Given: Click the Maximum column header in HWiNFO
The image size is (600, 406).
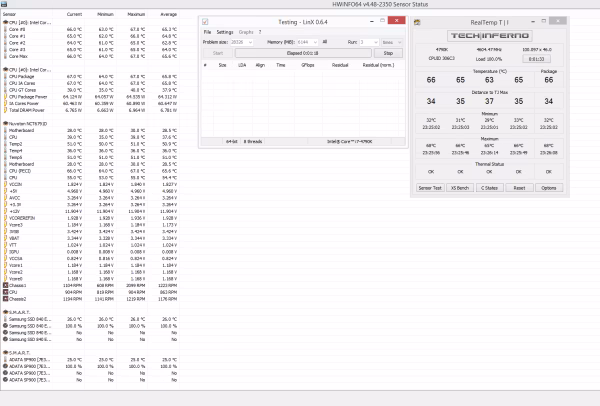Looking at the screenshot, I should (136, 15).
